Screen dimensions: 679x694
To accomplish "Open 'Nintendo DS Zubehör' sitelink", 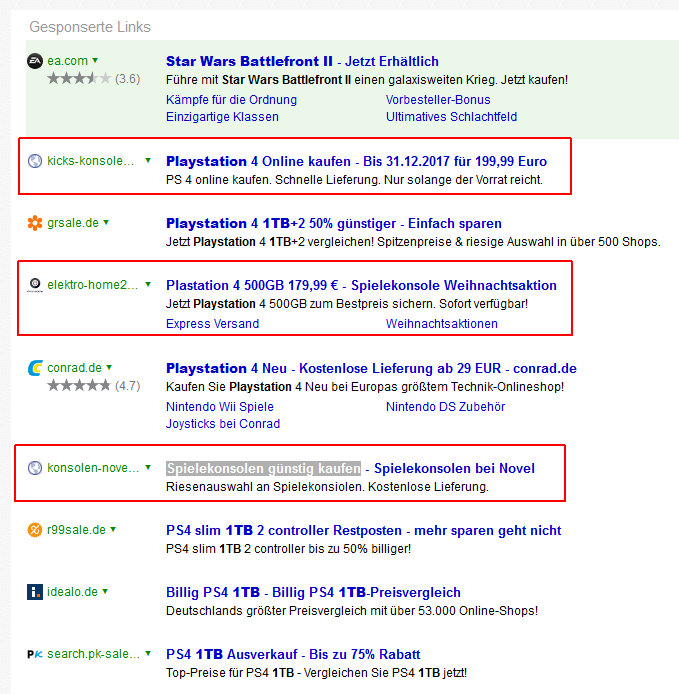I will tap(445, 406).
